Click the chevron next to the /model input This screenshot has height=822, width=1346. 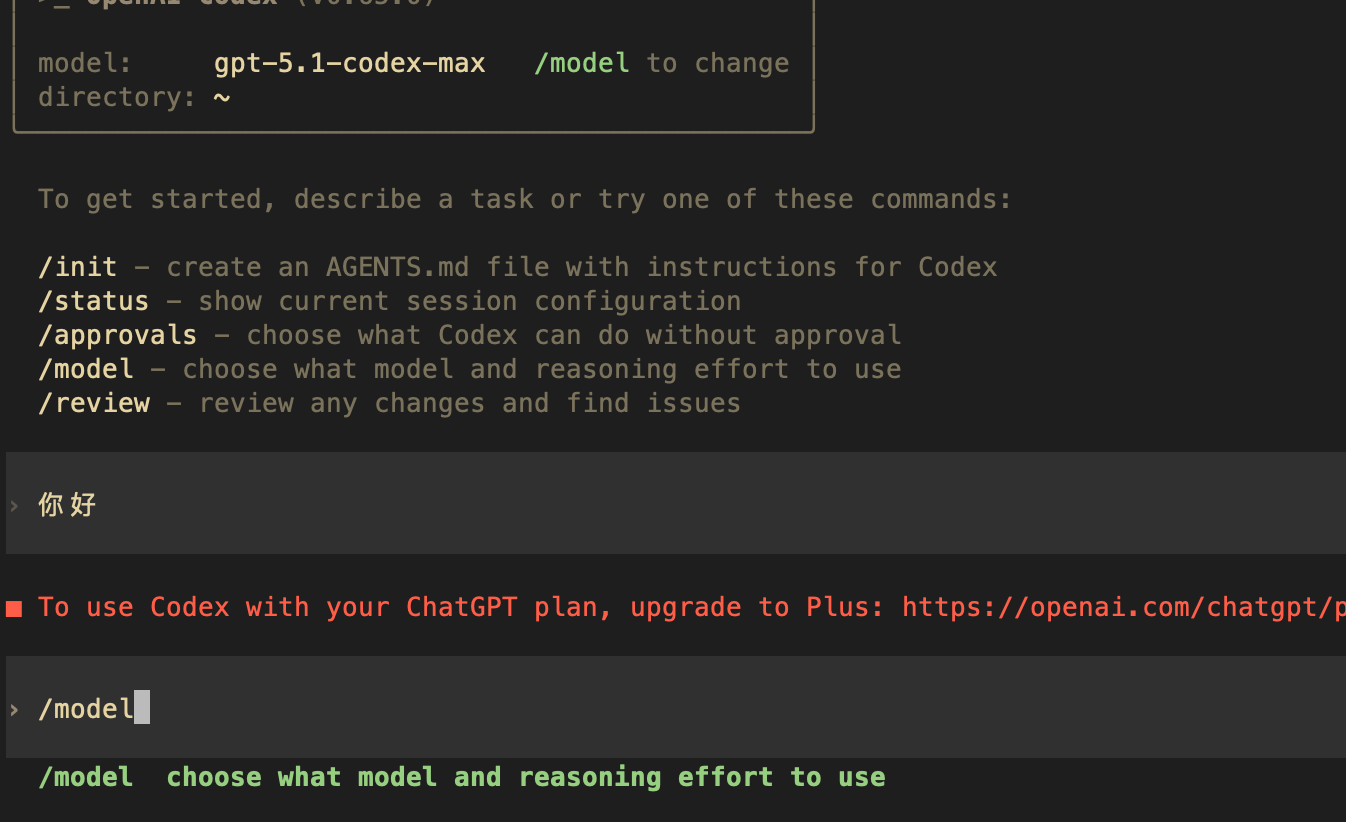(14, 709)
